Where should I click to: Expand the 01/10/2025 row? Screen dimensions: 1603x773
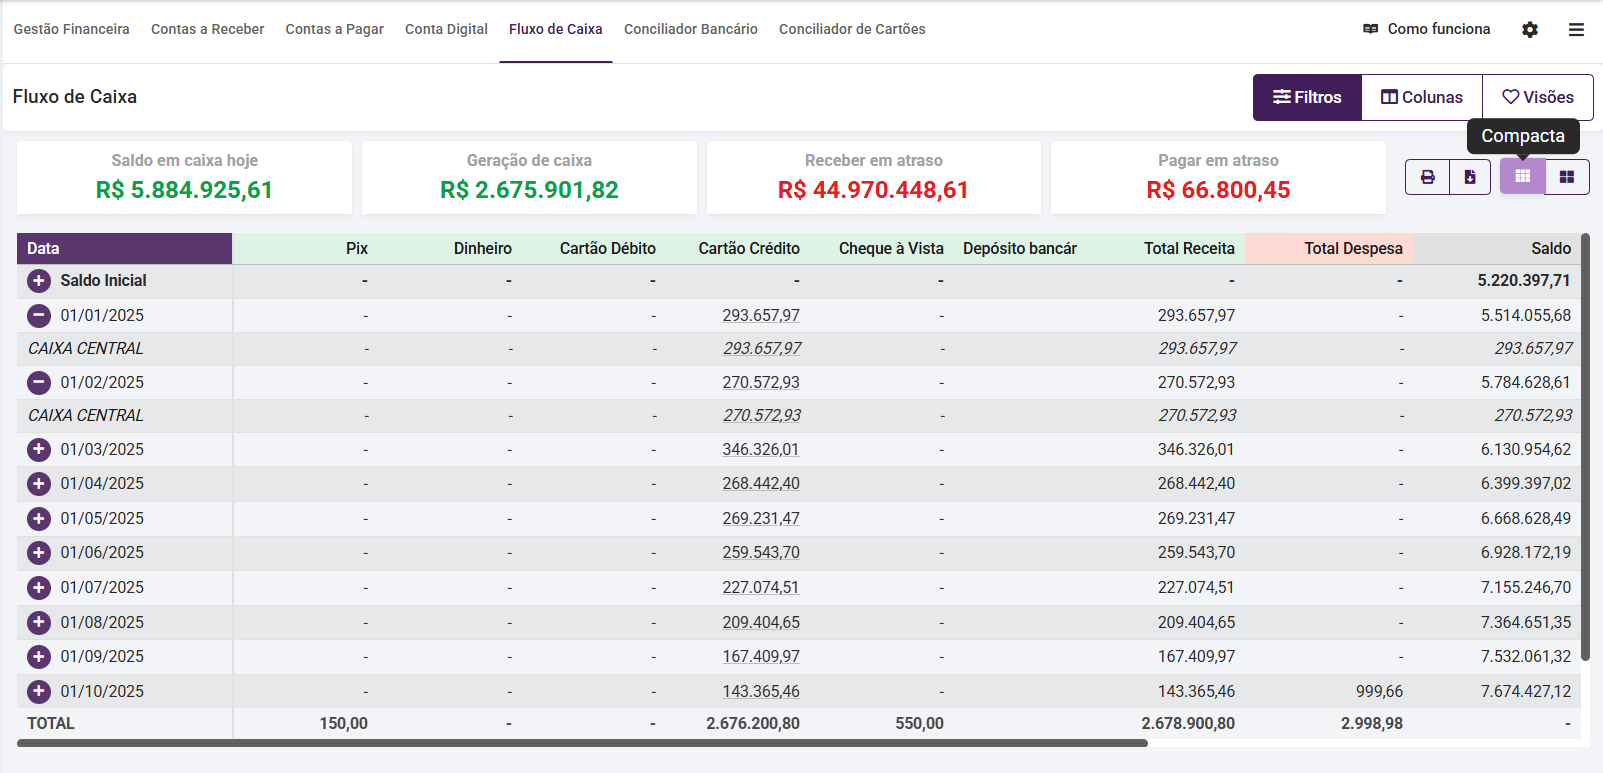(39, 691)
